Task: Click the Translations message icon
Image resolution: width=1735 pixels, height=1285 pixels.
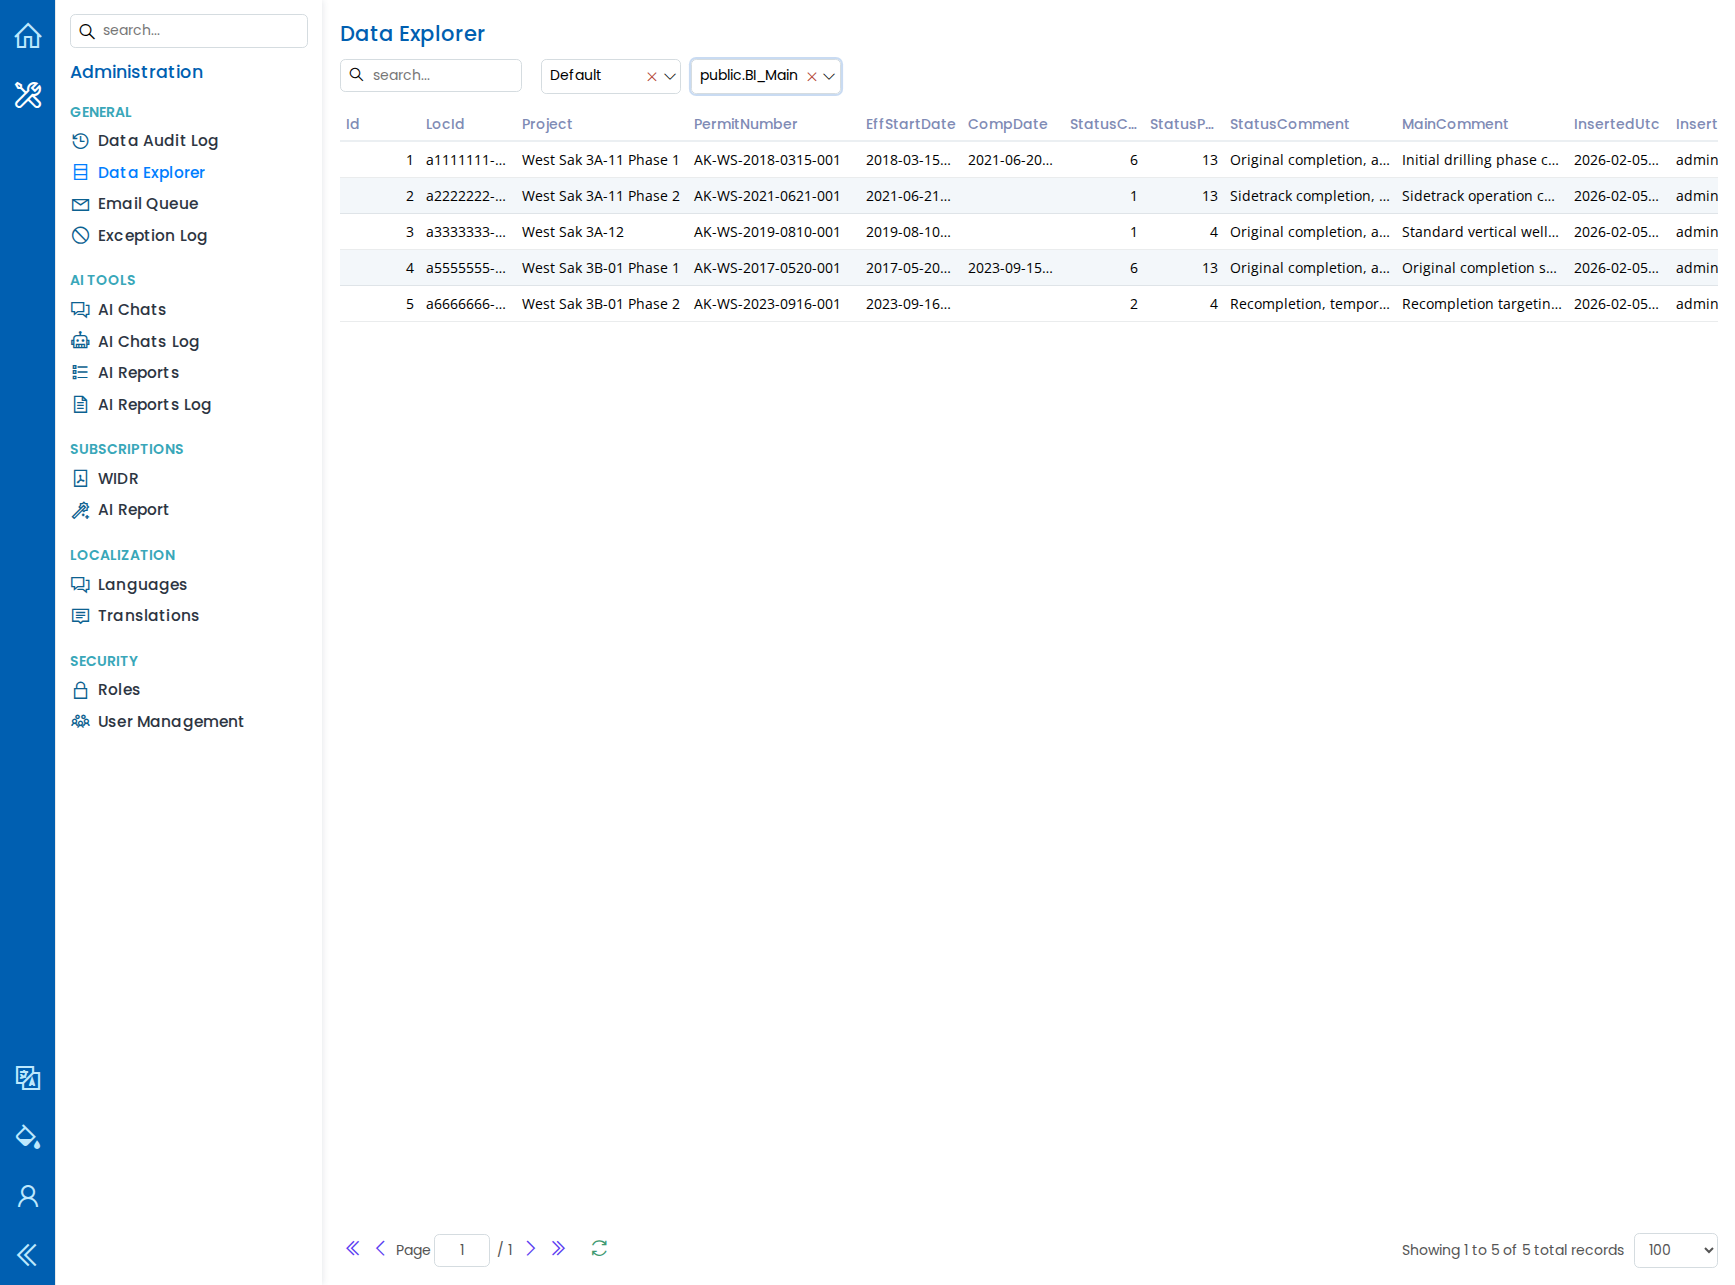Action: (x=81, y=616)
